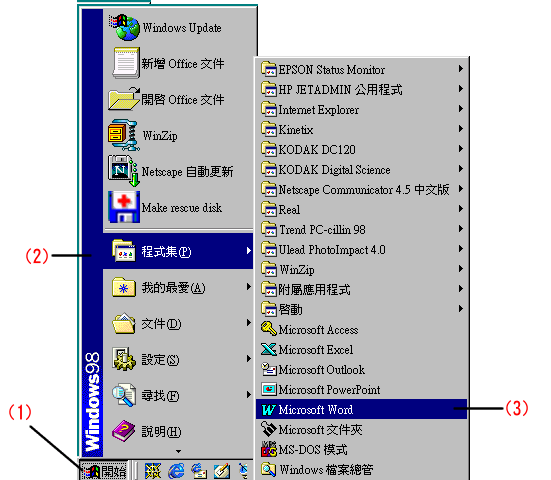Expand the 我的最愛 submenu arrow
The image size is (551, 480).
248,287
